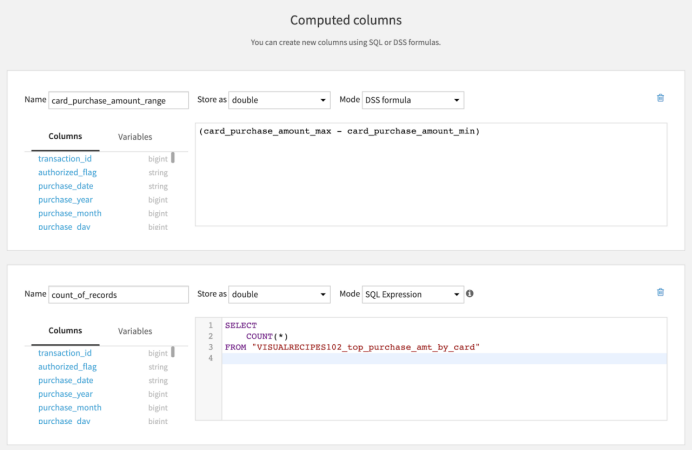The image size is (692, 450).
Task: Insert authorized_flag column in first block
Action: [x=67, y=172]
